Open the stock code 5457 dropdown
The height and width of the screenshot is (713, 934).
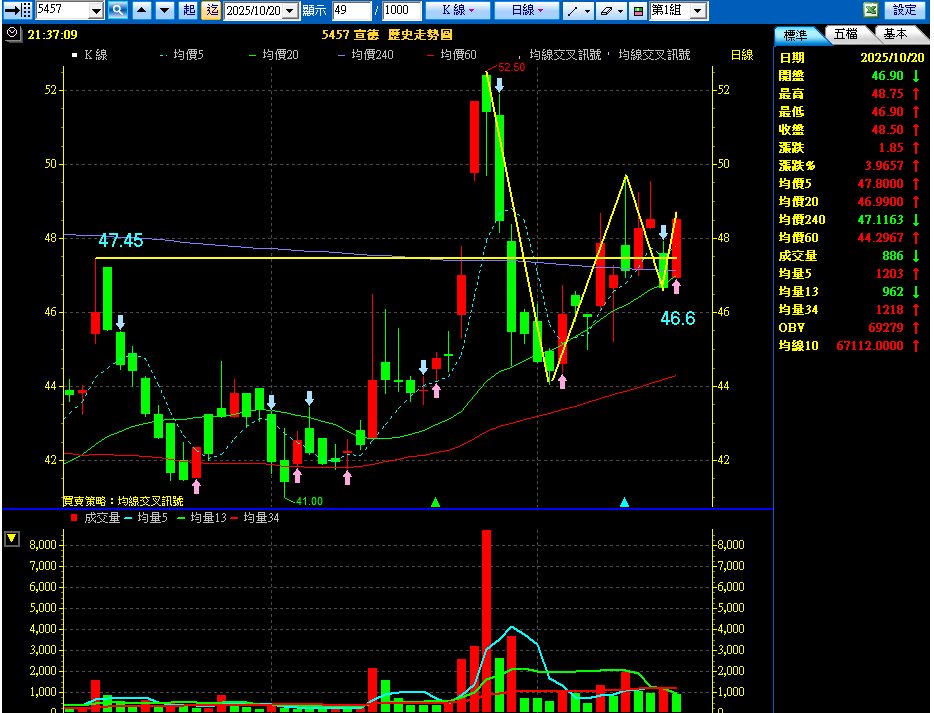pyautogui.click(x=96, y=10)
